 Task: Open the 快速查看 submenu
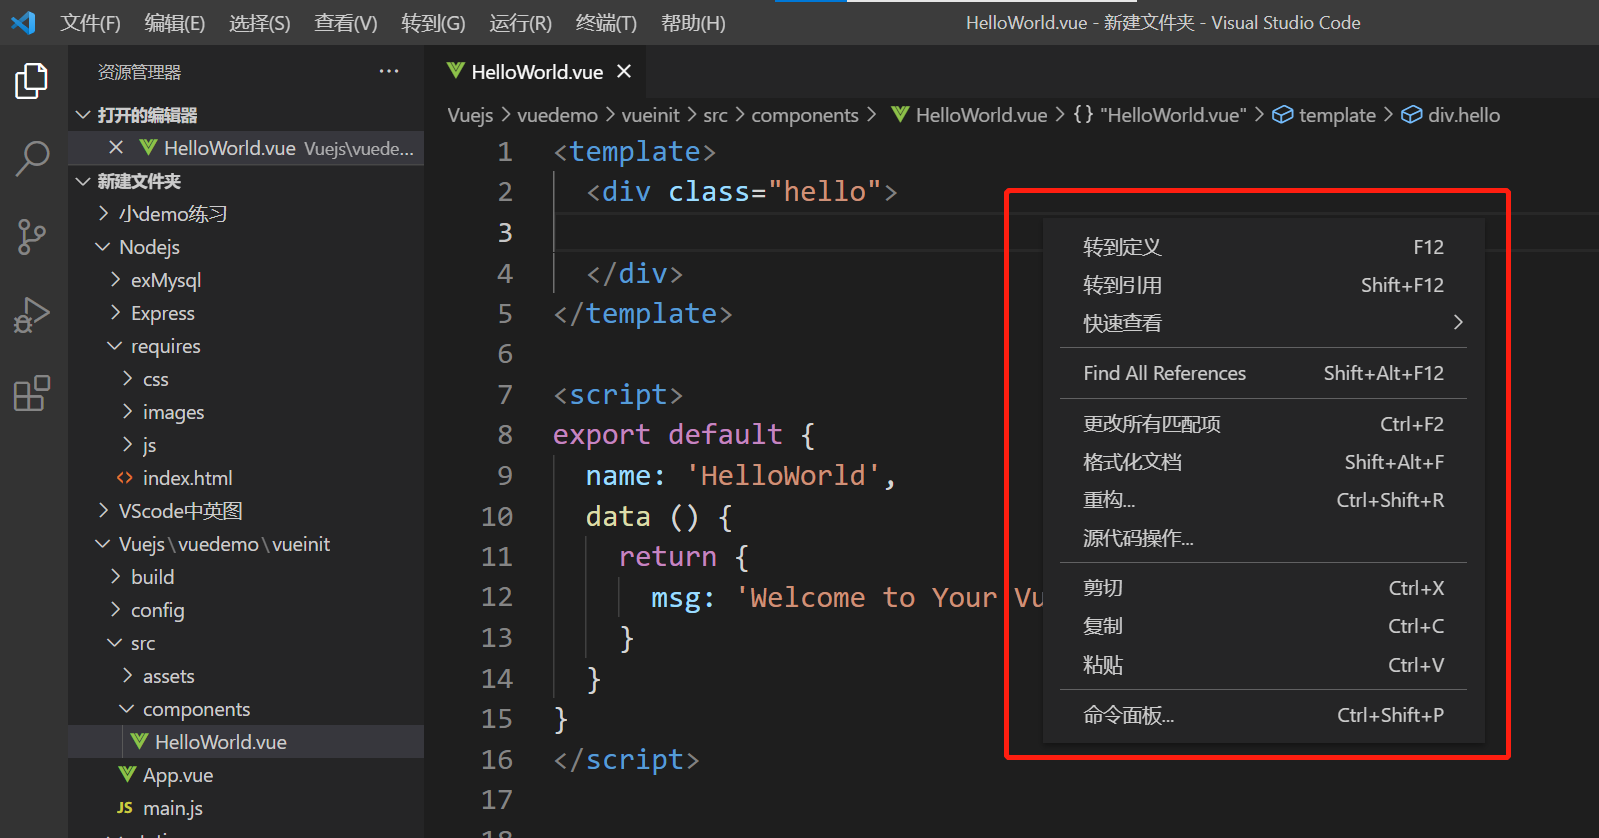tap(1263, 323)
